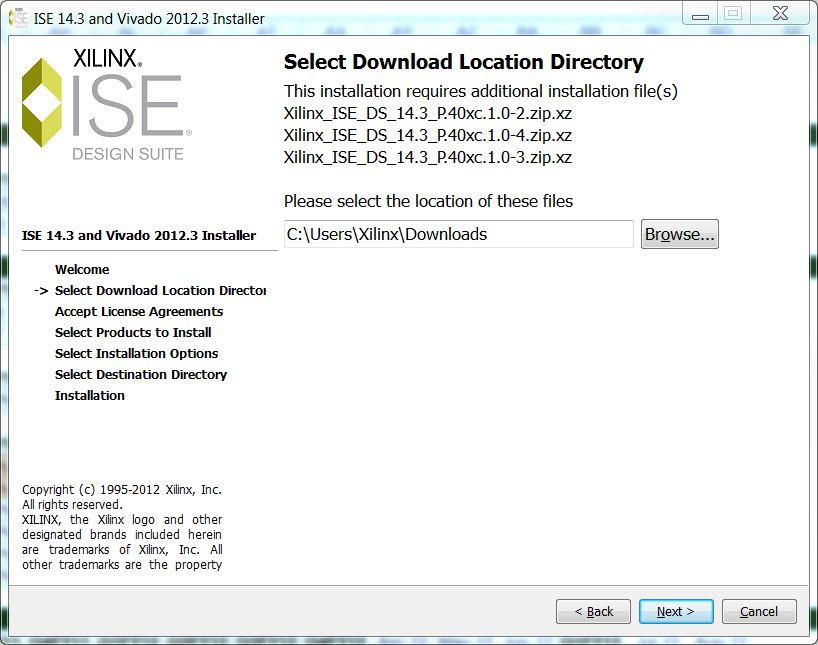Image resolution: width=818 pixels, height=645 pixels.
Task: Go to previous page with Back button
Action: 593,611
